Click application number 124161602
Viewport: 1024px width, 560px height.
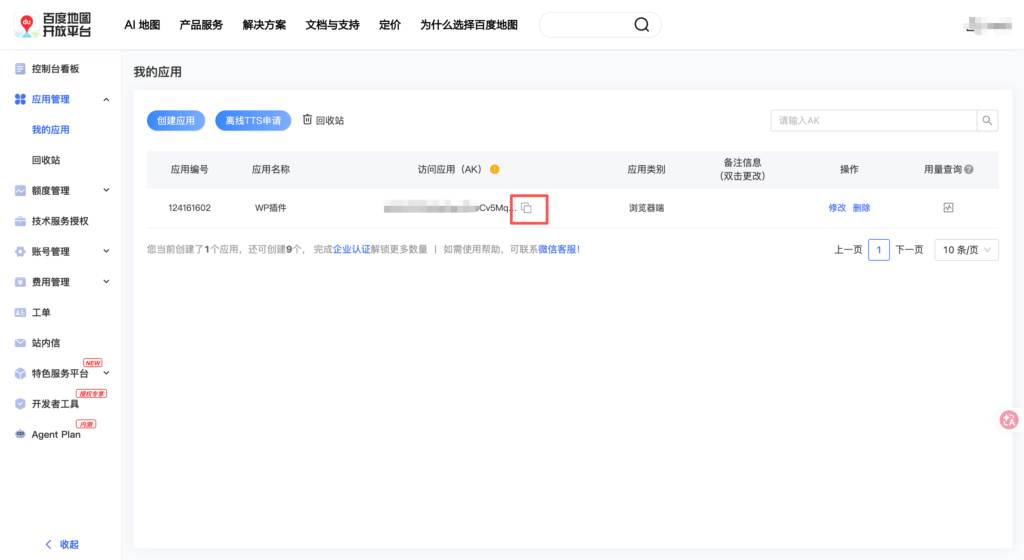click(189, 208)
